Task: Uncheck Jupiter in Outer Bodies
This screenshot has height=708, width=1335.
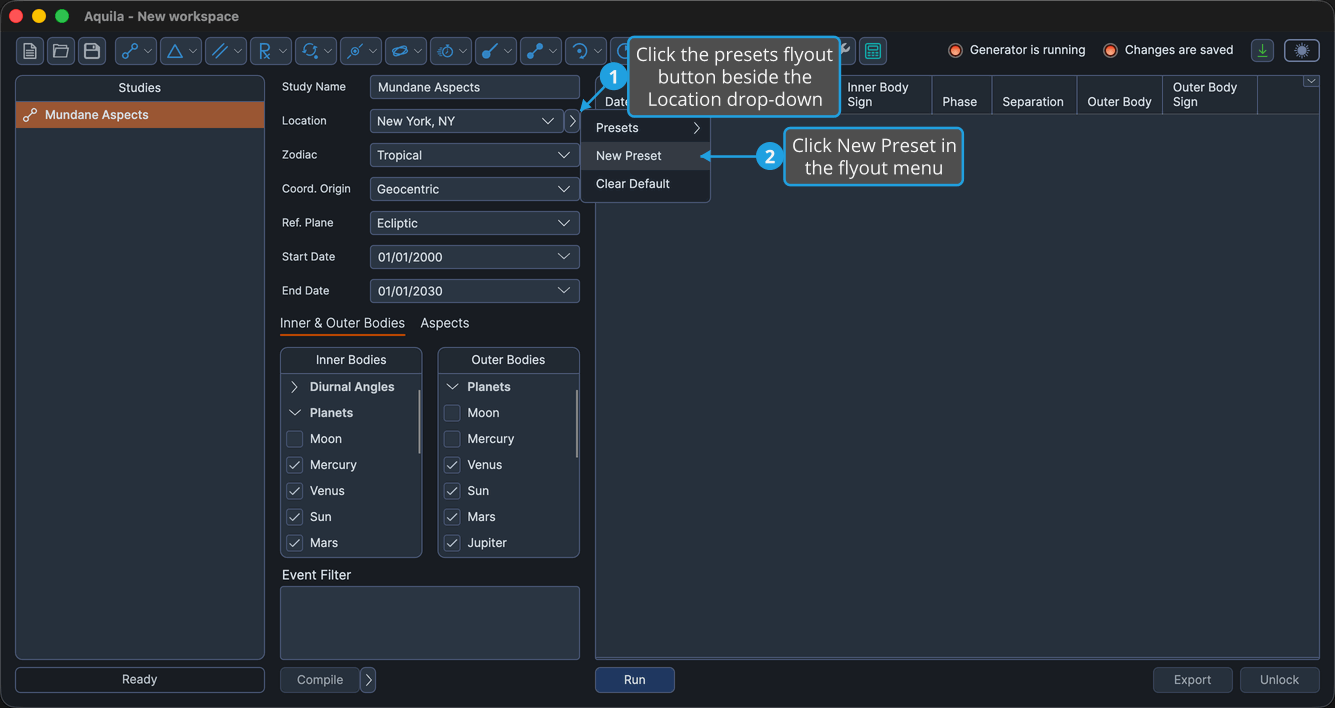Action: (452, 543)
